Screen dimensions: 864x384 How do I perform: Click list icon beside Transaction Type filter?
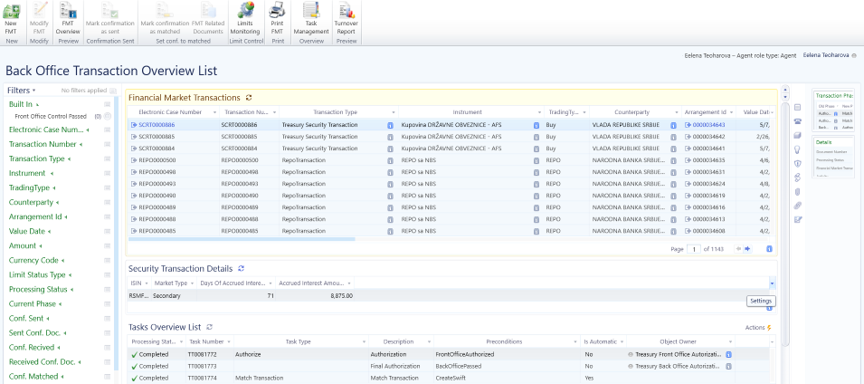[107, 159]
